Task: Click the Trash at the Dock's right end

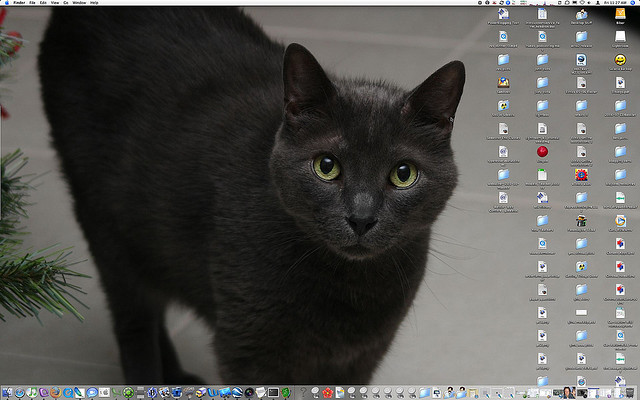Action: point(632,392)
